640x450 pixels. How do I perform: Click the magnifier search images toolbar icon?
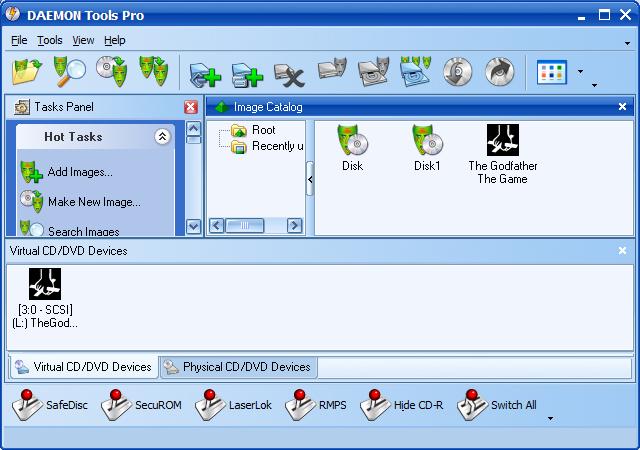pos(68,72)
